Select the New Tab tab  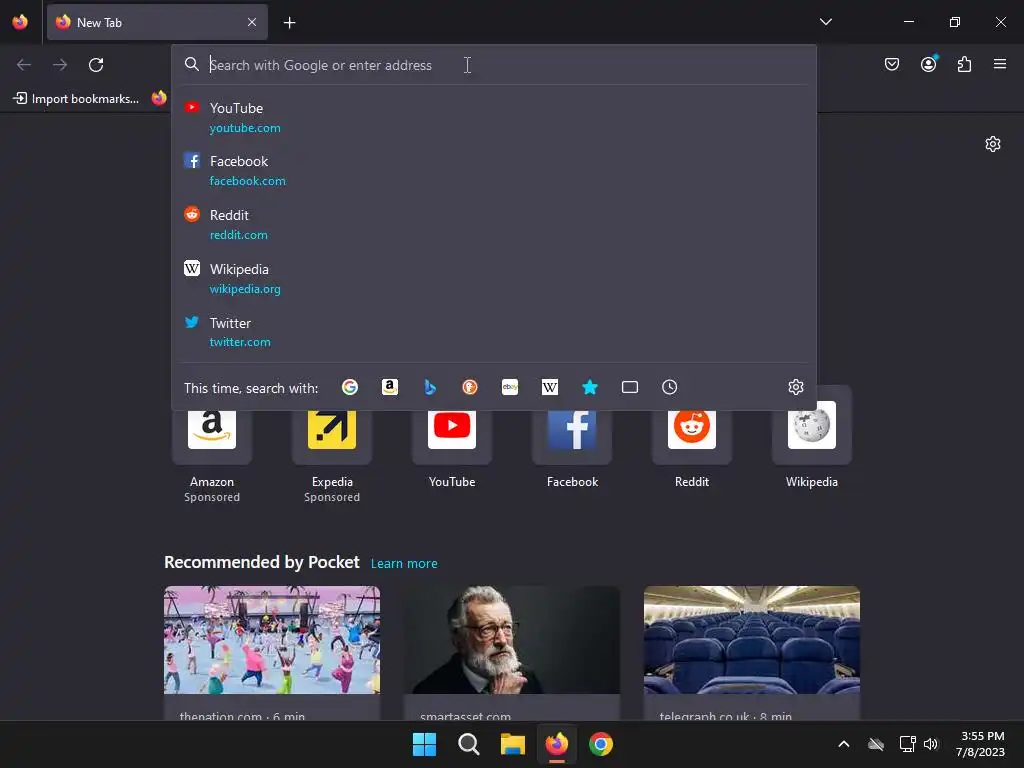[157, 22]
